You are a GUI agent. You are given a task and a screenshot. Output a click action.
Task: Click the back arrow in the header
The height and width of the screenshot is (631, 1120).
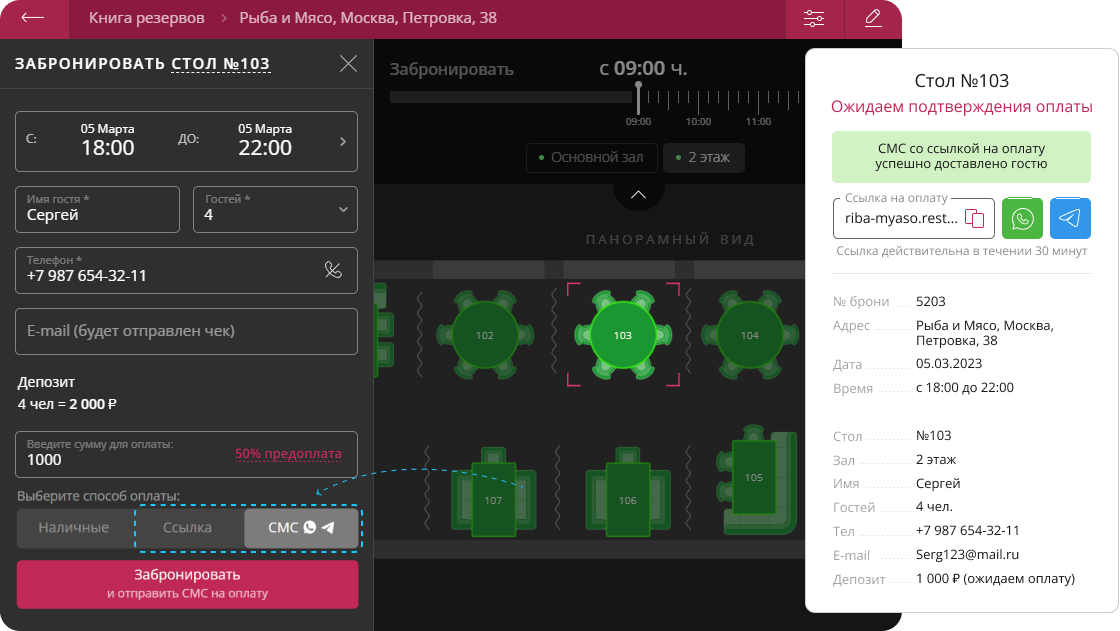(x=33, y=18)
